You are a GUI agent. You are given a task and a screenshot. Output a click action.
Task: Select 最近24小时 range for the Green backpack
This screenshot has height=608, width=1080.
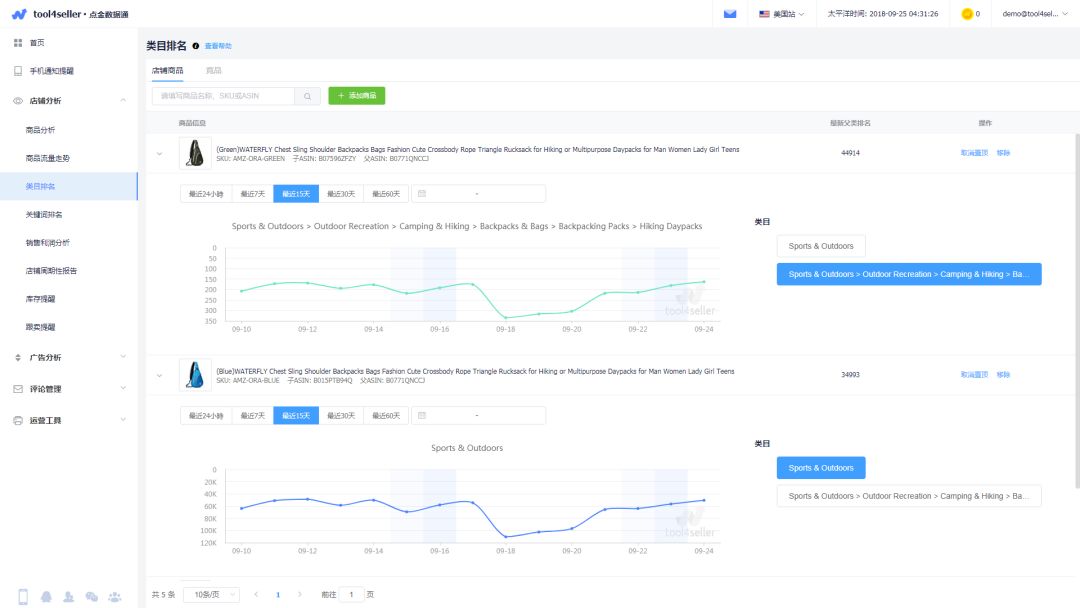pos(206,194)
